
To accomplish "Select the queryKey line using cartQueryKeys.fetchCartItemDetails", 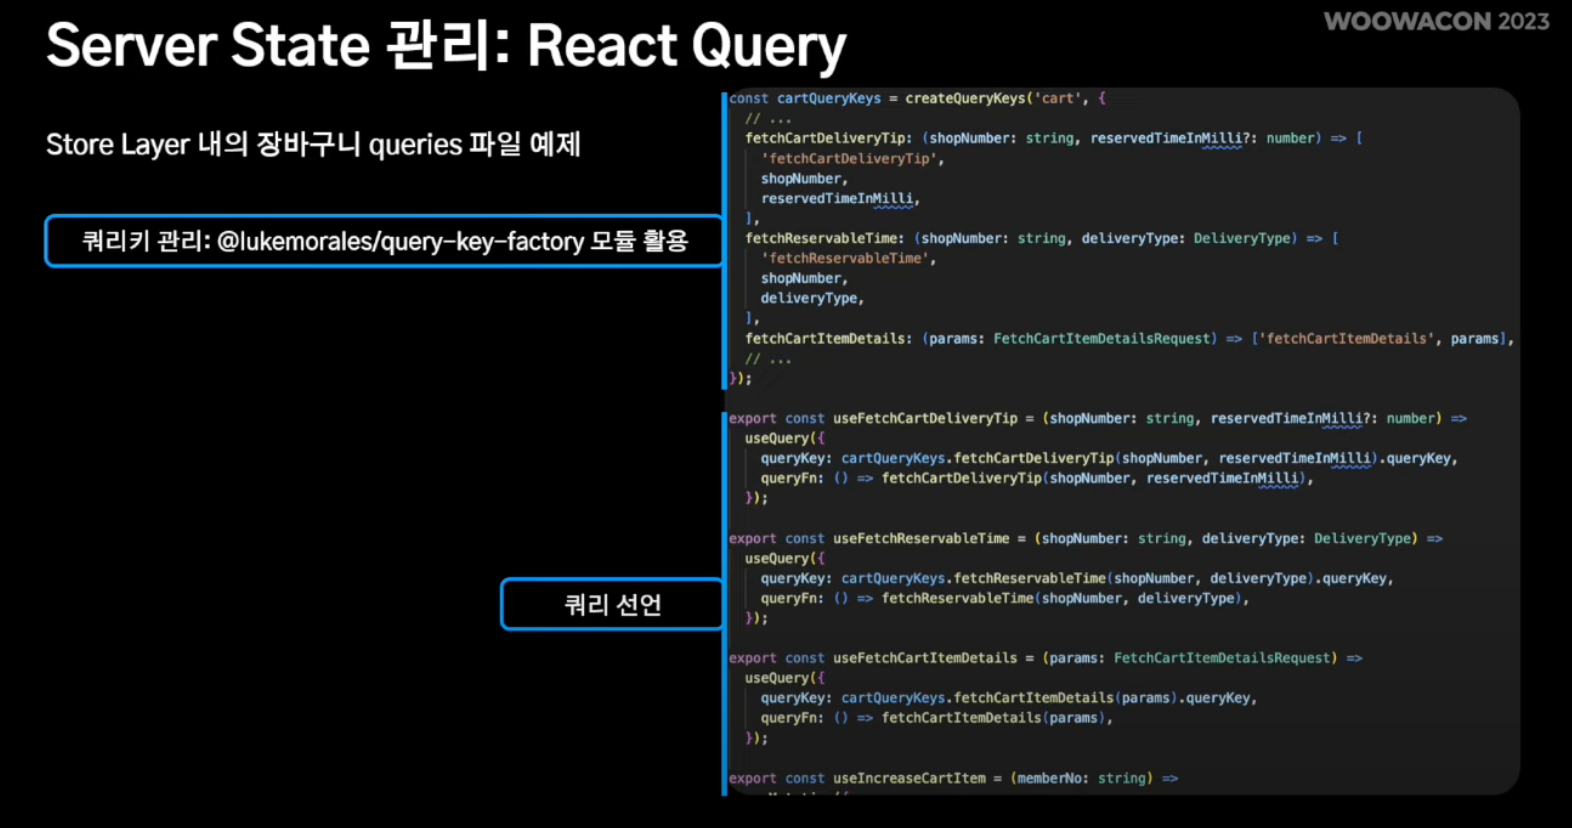I will [1008, 698].
